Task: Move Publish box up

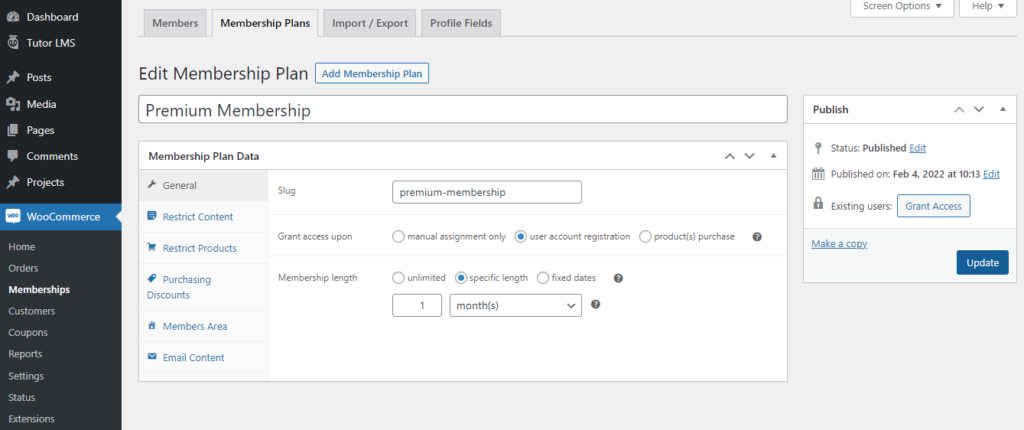Action: coord(959,109)
